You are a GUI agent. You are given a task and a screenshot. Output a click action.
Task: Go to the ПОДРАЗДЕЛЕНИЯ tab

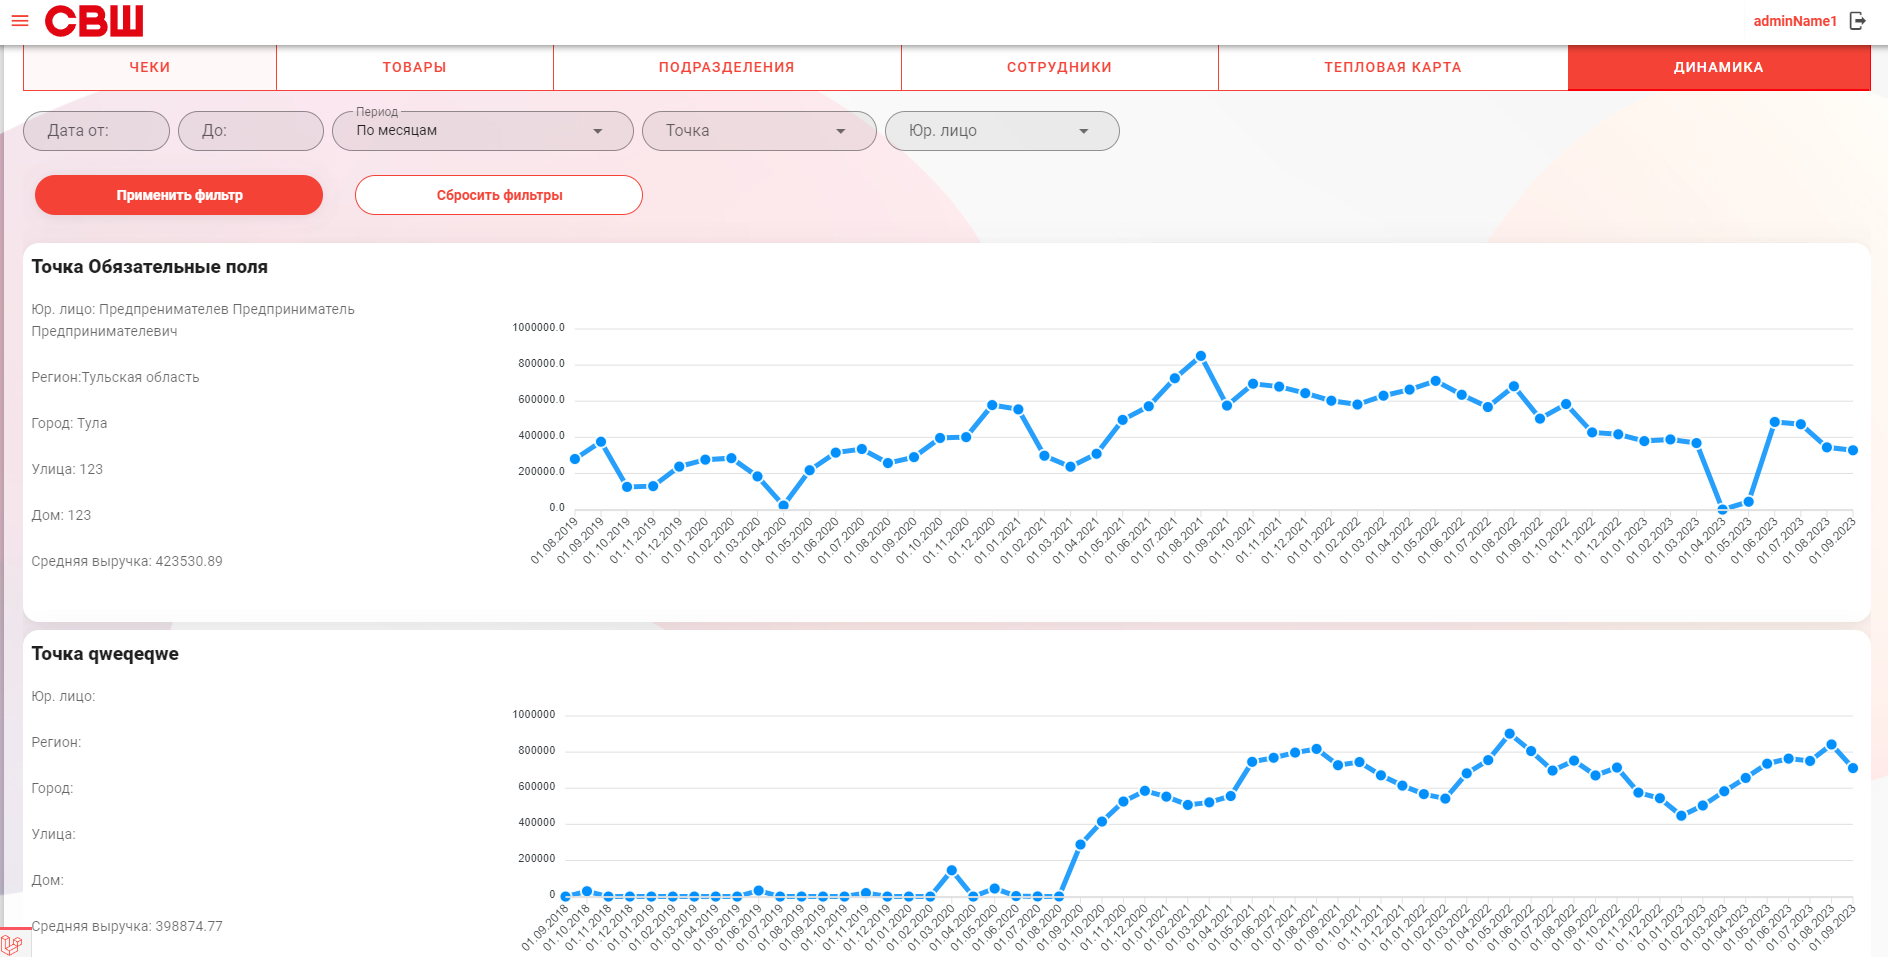click(727, 67)
